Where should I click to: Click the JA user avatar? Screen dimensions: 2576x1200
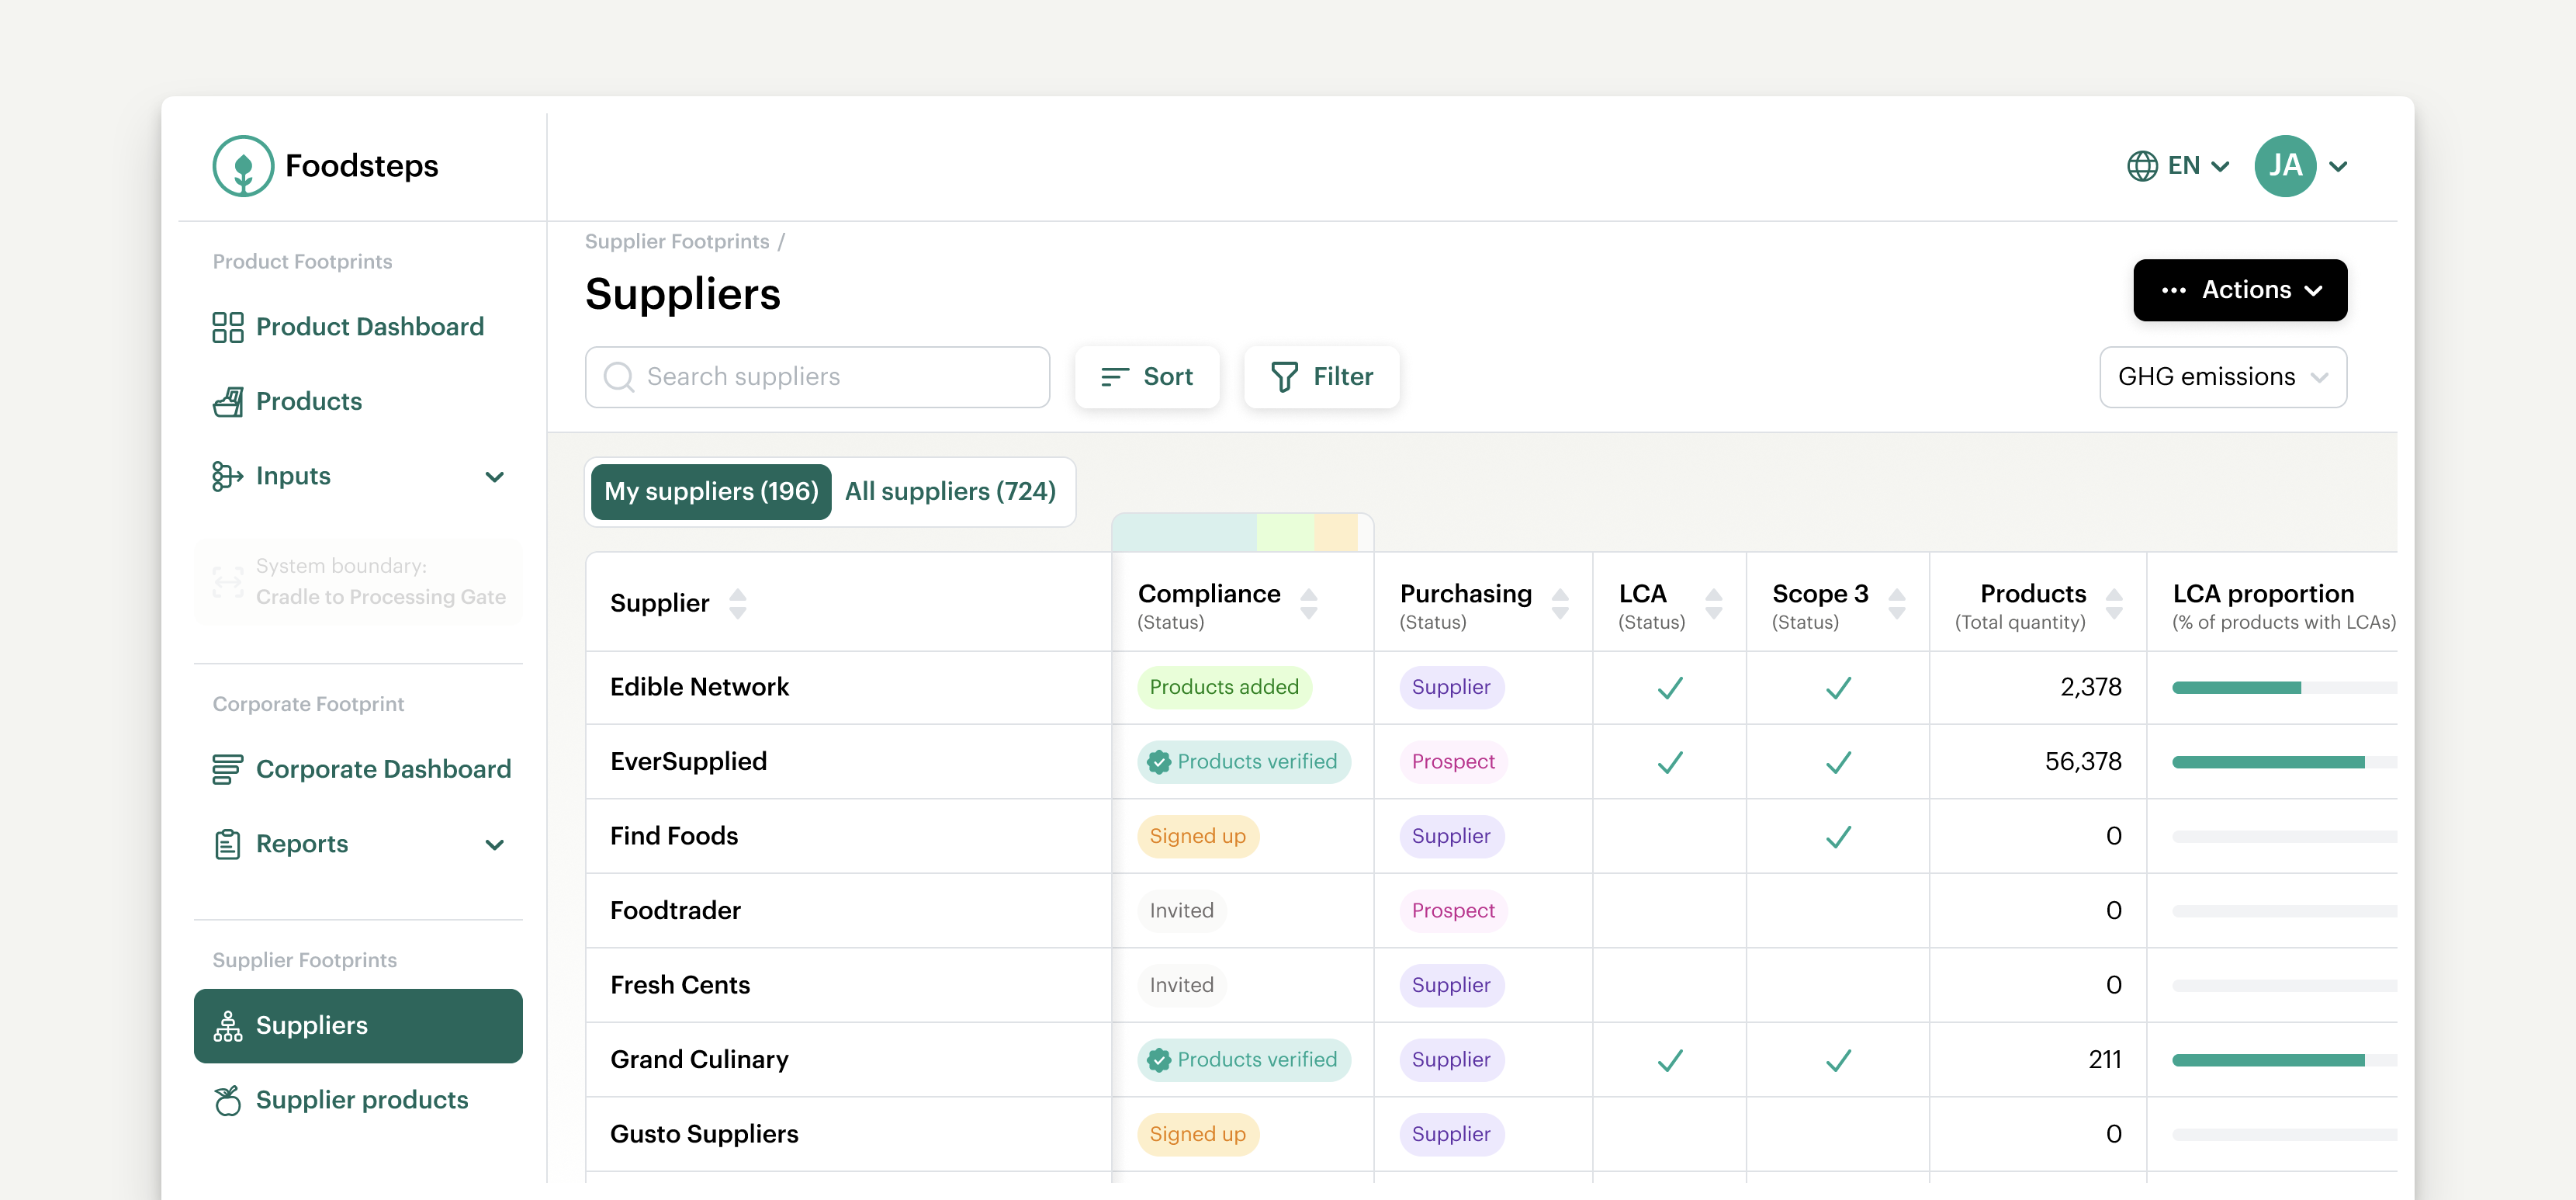[2284, 166]
